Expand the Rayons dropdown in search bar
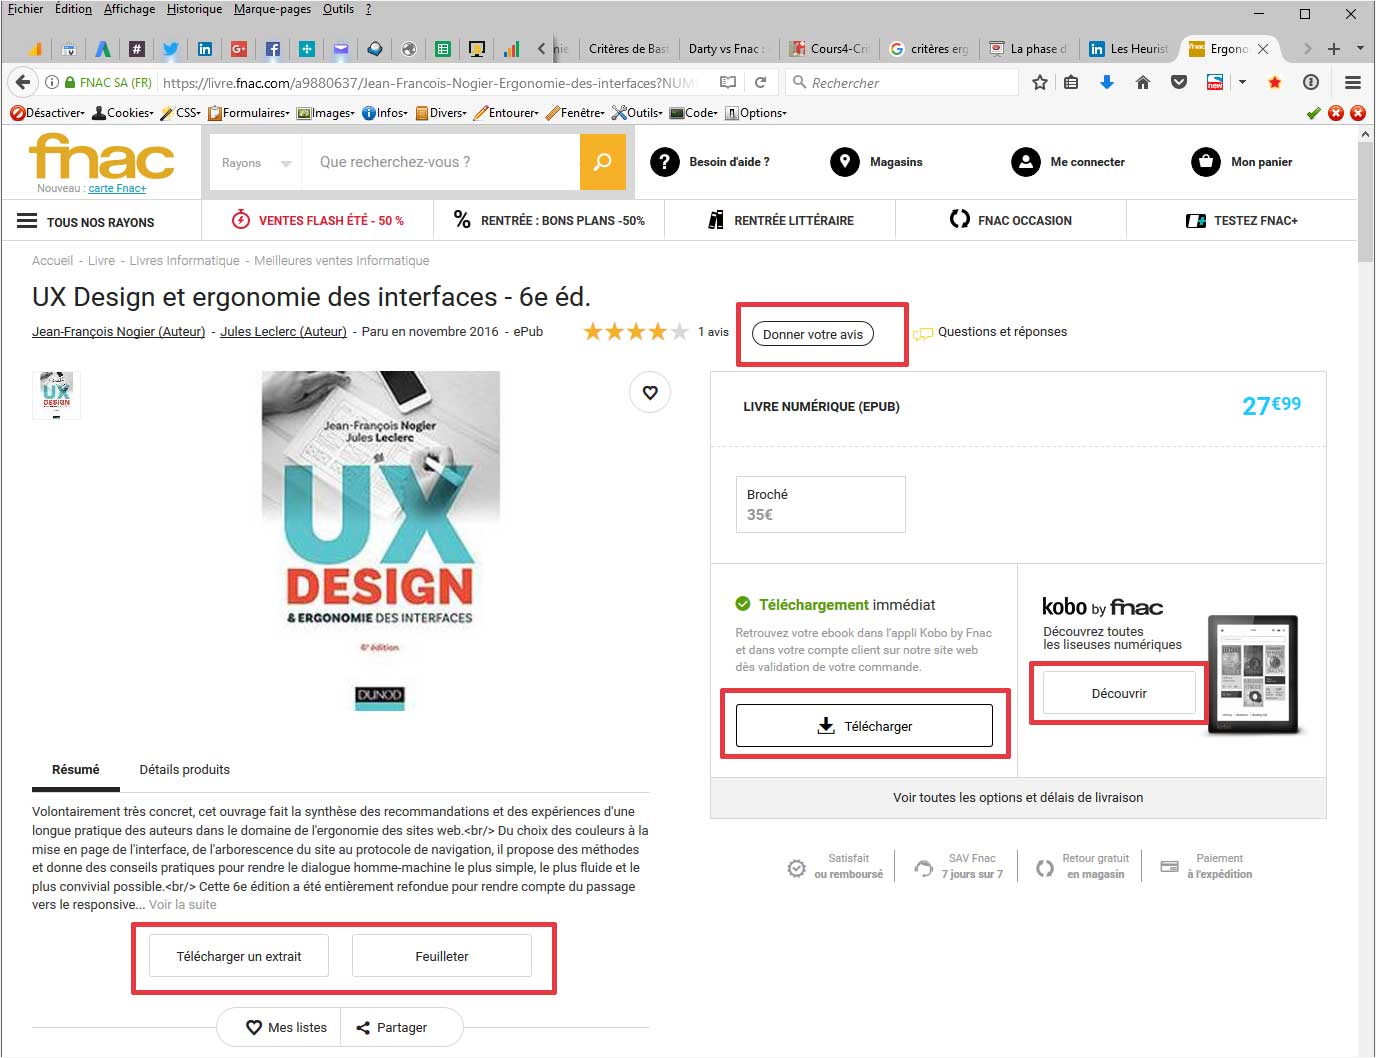This screenshot has height=1058, width=1376. pyautogui.click(x=256, y=163)
